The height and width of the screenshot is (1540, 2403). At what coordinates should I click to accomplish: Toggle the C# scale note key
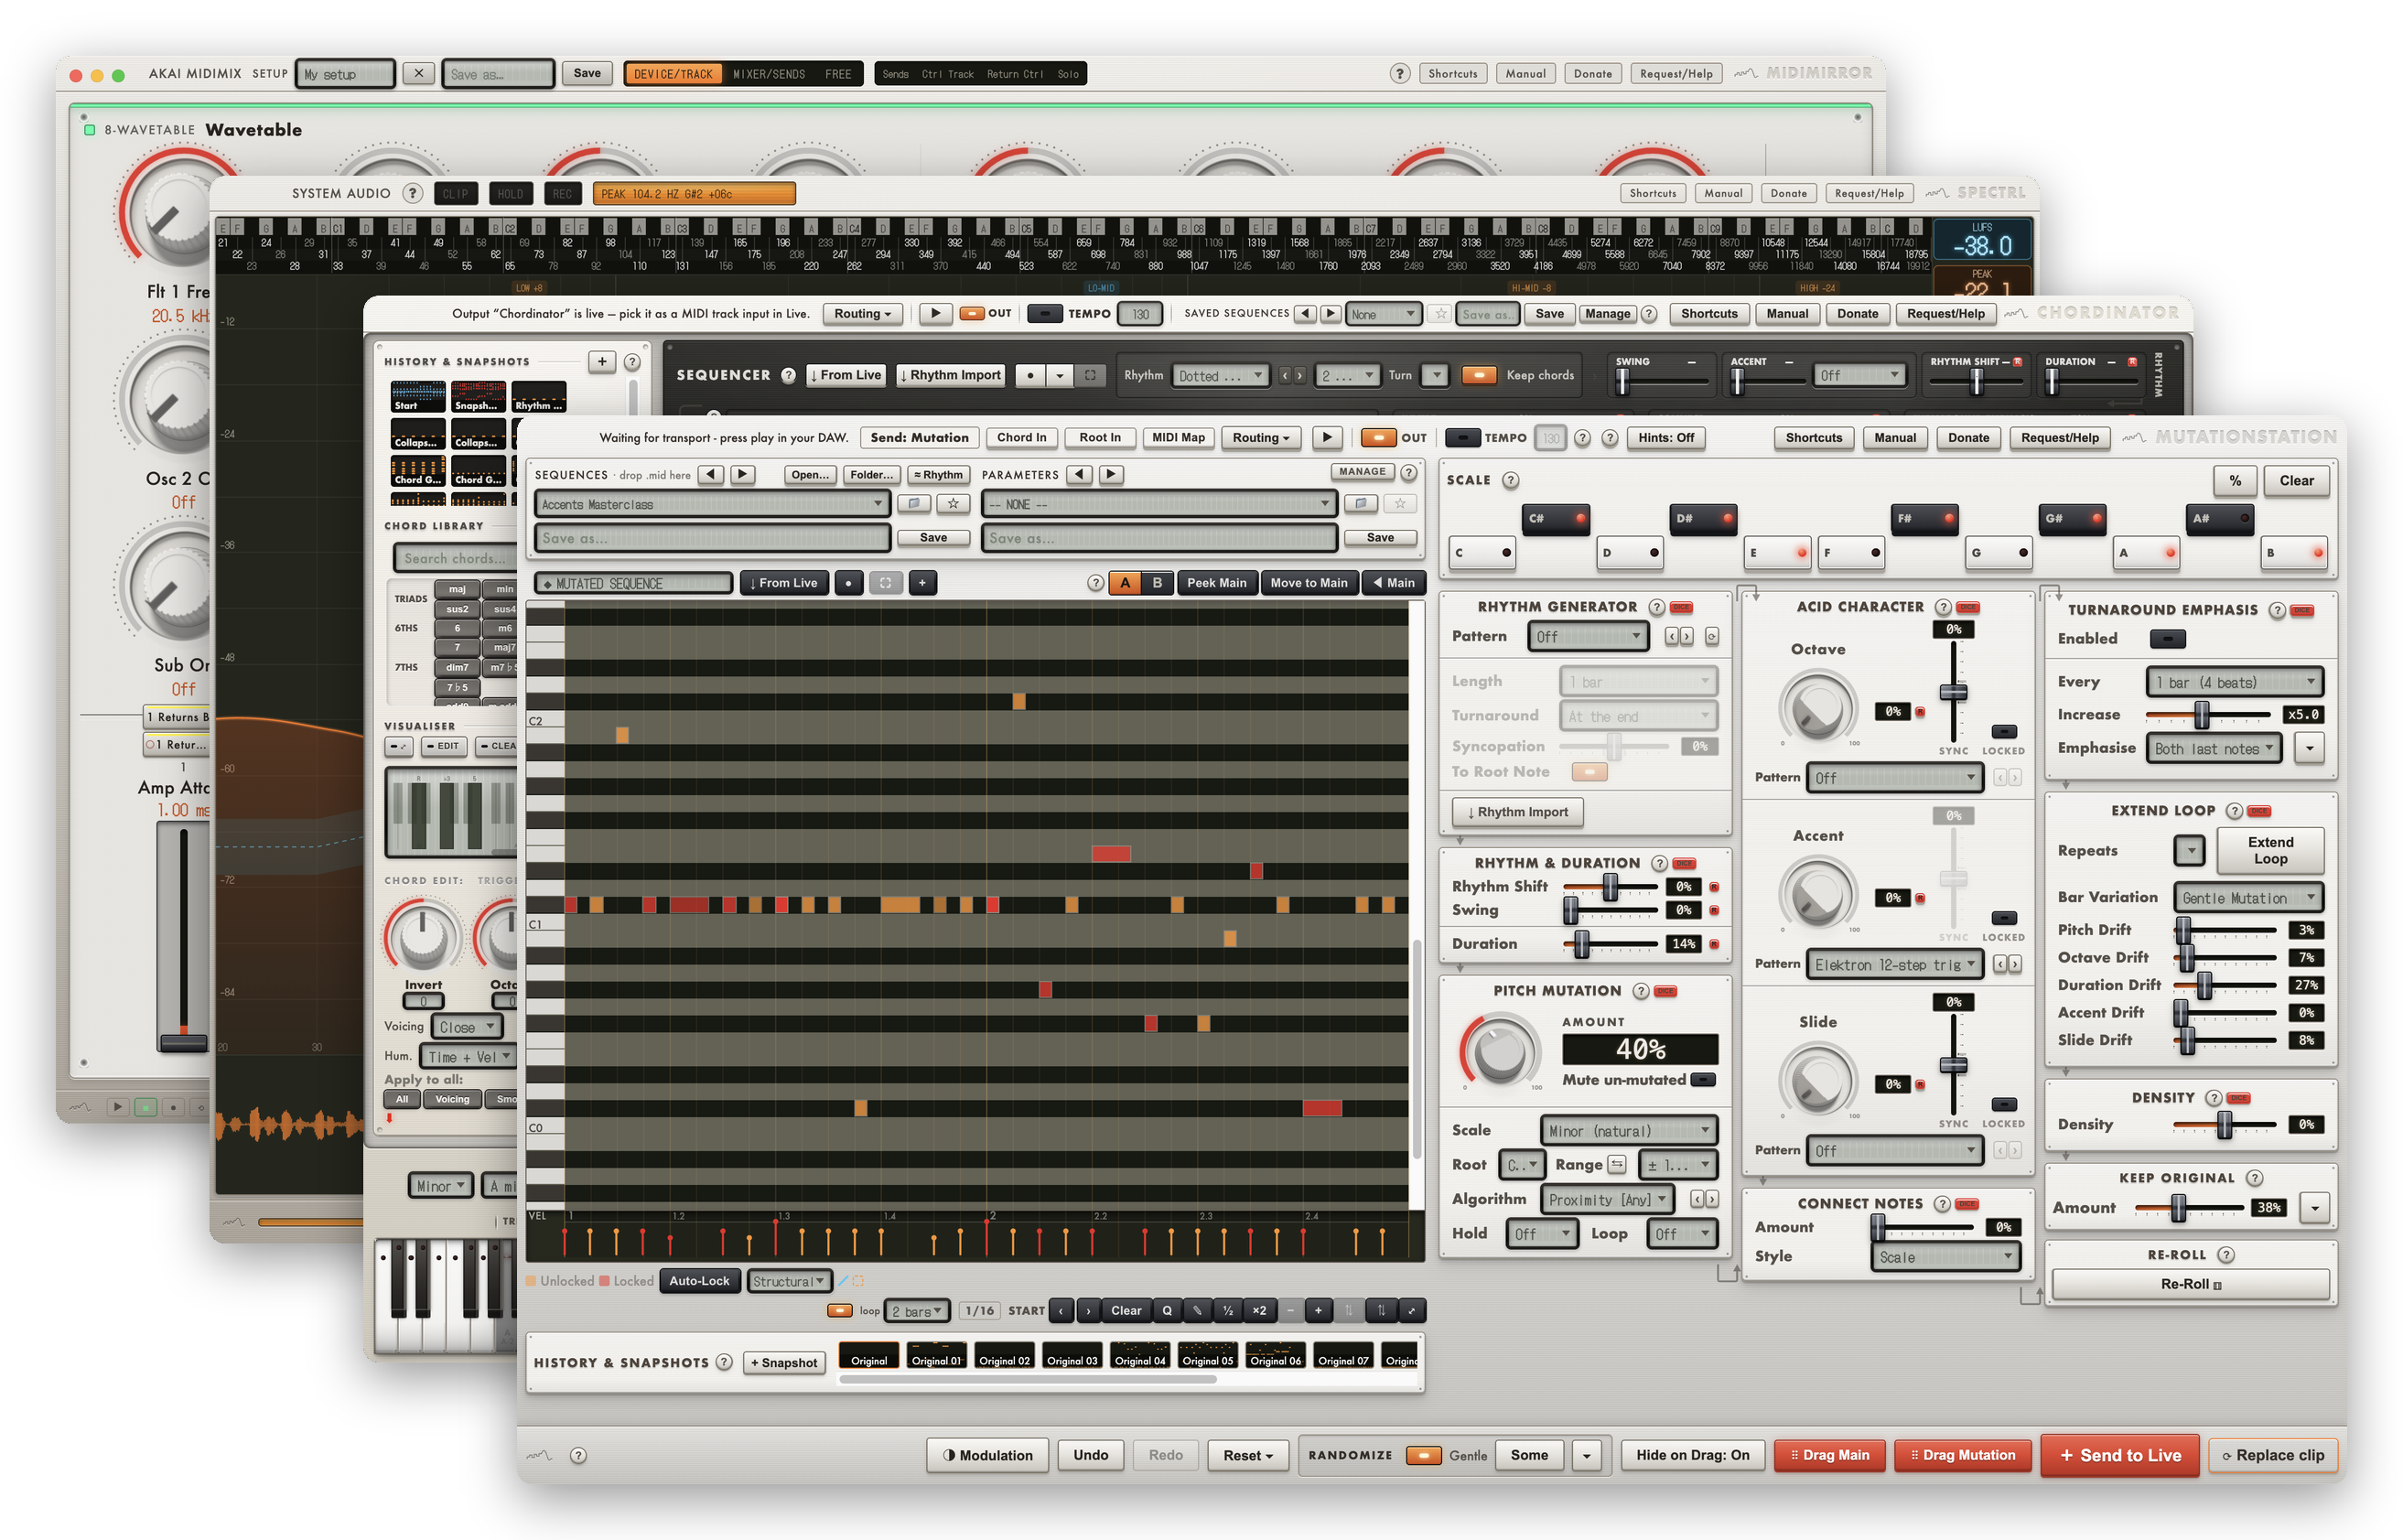coord(1555,519)
